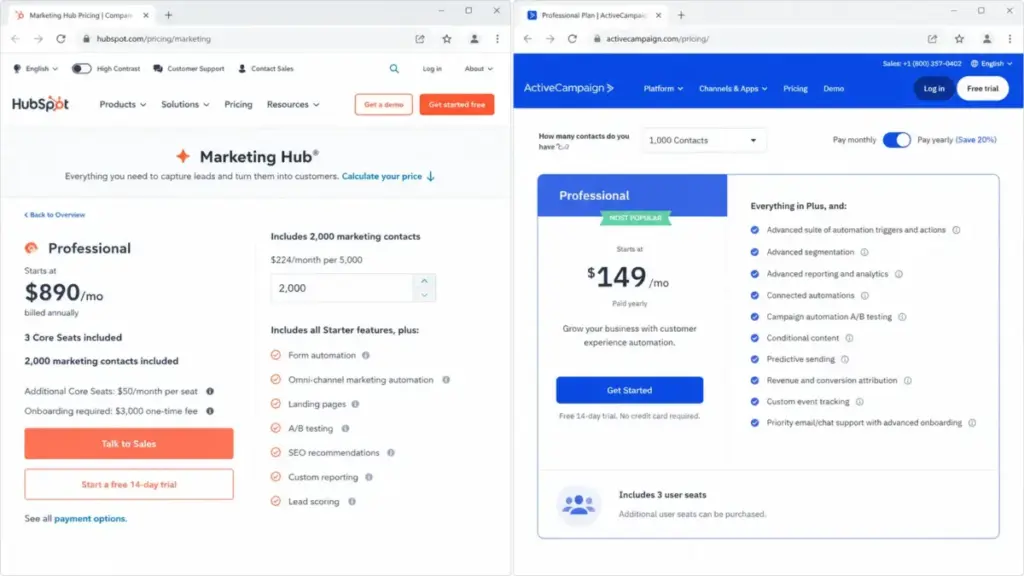Increase marketing contacts with up arrow
This screenshot has height=576, width=1024.
click(424, 281)
